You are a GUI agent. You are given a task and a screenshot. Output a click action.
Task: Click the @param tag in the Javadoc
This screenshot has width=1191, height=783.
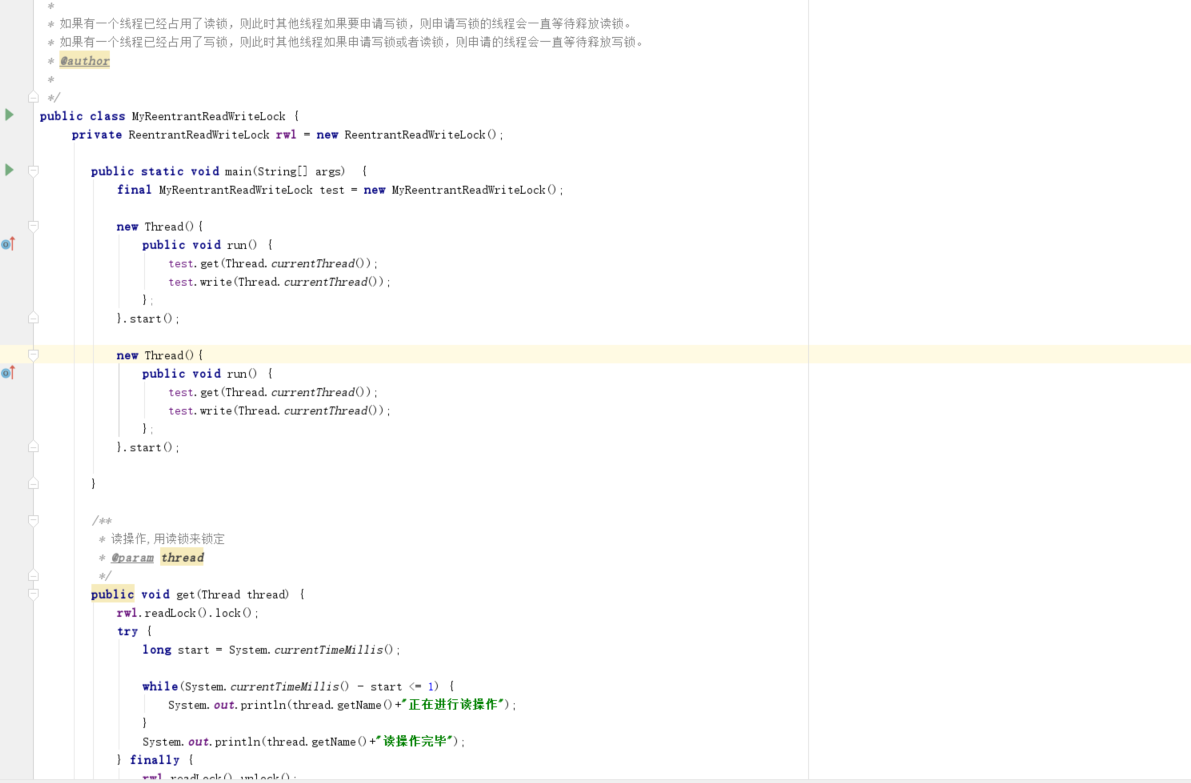click(132, 557)
